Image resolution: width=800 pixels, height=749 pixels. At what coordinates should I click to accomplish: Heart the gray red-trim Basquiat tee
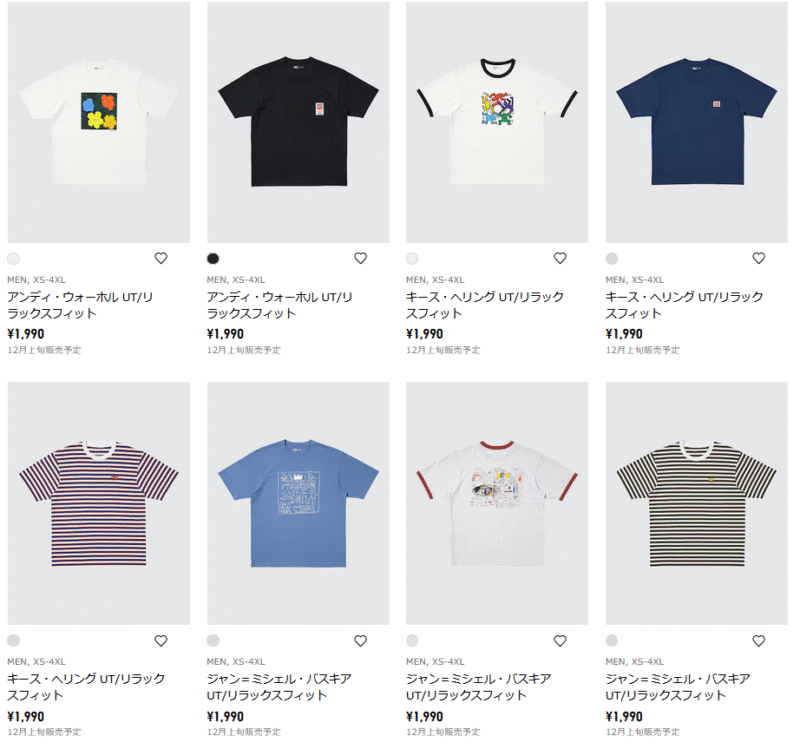[560, 641]
